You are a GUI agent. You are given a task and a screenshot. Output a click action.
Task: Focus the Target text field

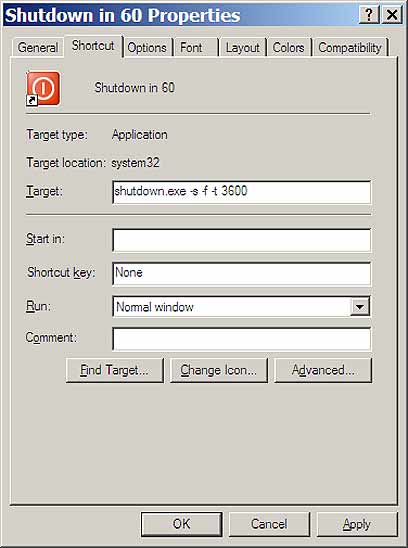pyautogui.click(x=241, y=192)
